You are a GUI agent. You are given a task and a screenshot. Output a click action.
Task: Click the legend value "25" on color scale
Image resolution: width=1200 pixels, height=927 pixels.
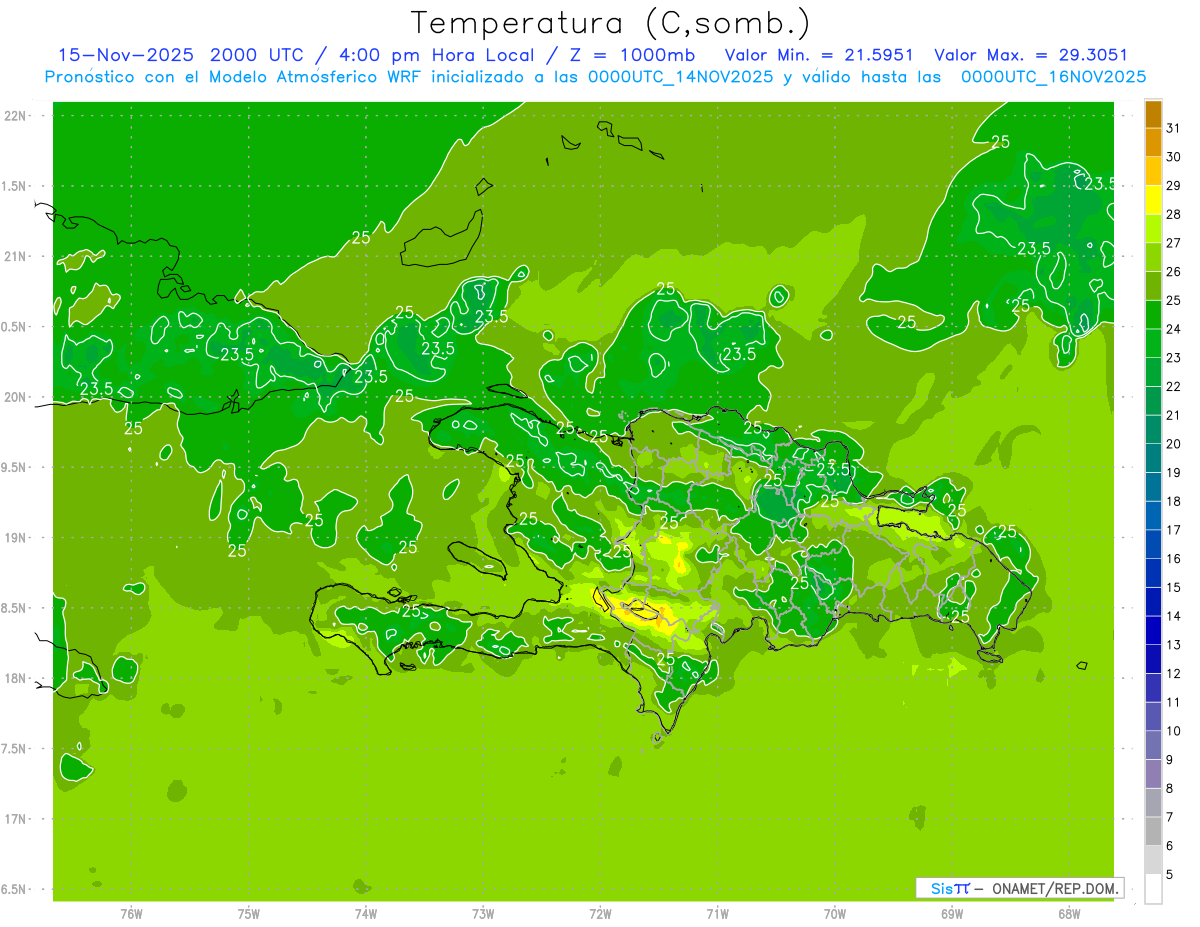point(1174,300)
